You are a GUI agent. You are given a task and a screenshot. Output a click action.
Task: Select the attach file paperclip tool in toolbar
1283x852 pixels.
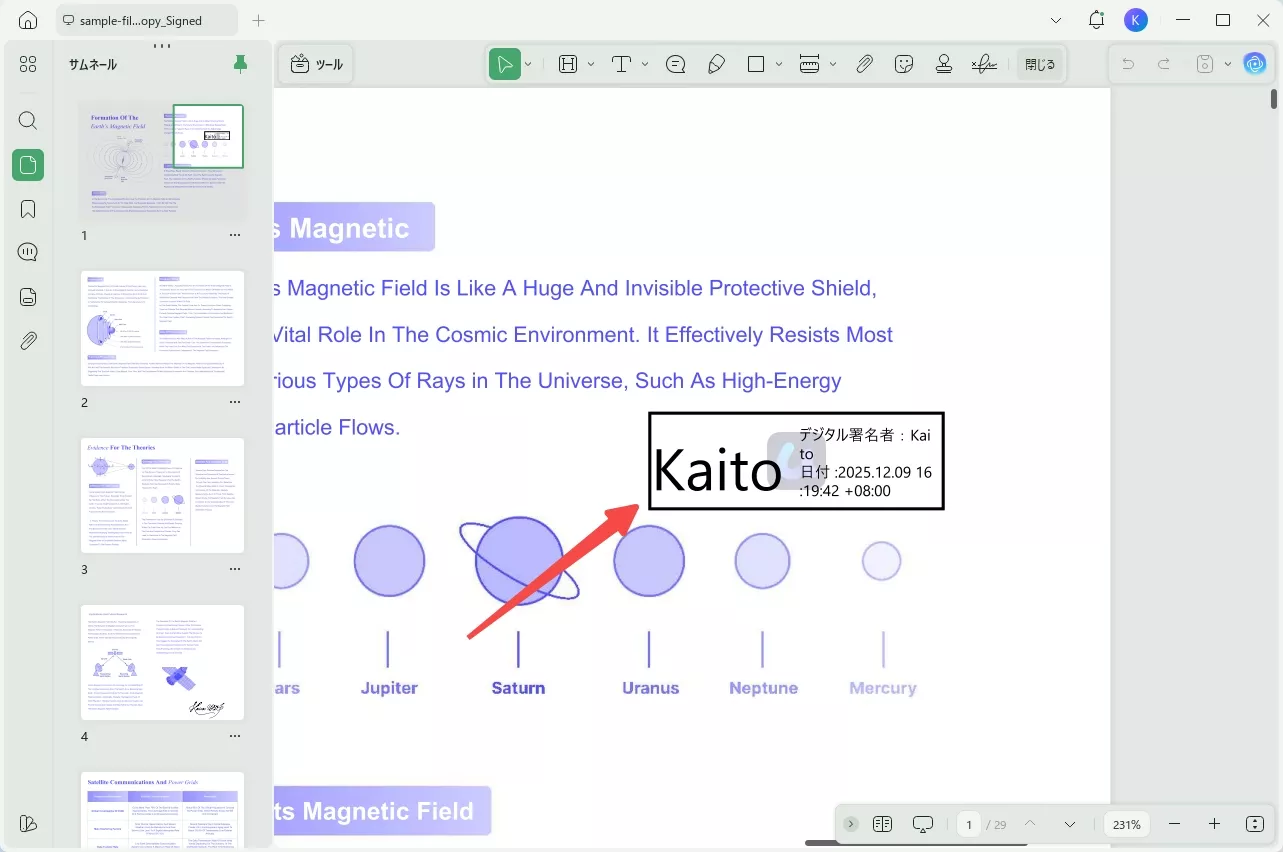tap(865, 64)
